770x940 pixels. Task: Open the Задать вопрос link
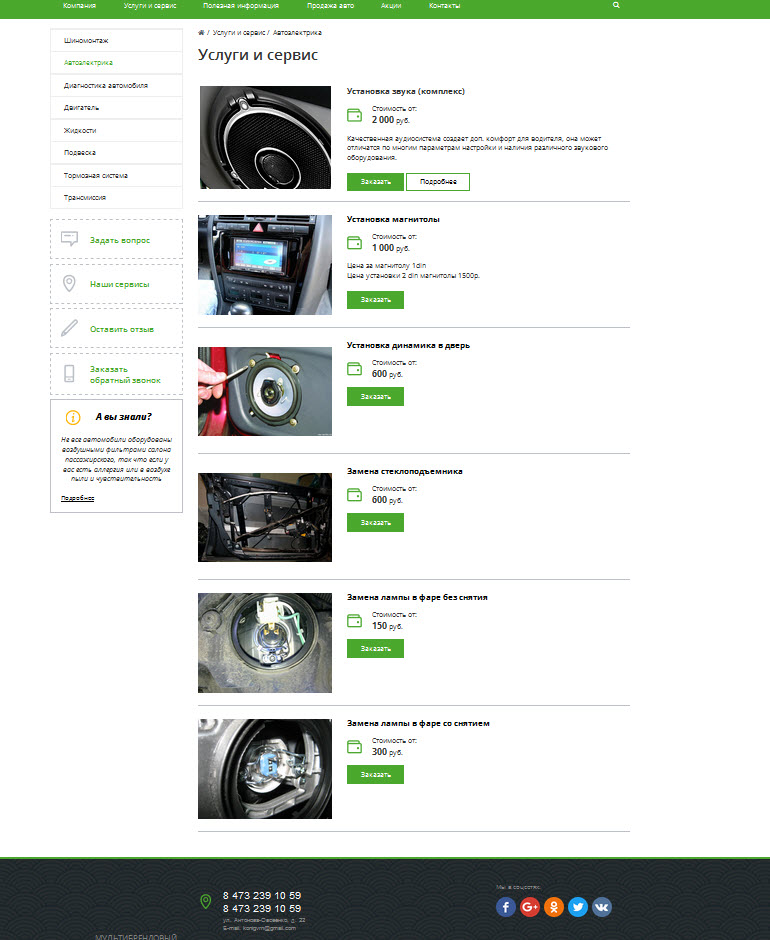[120, 240]
